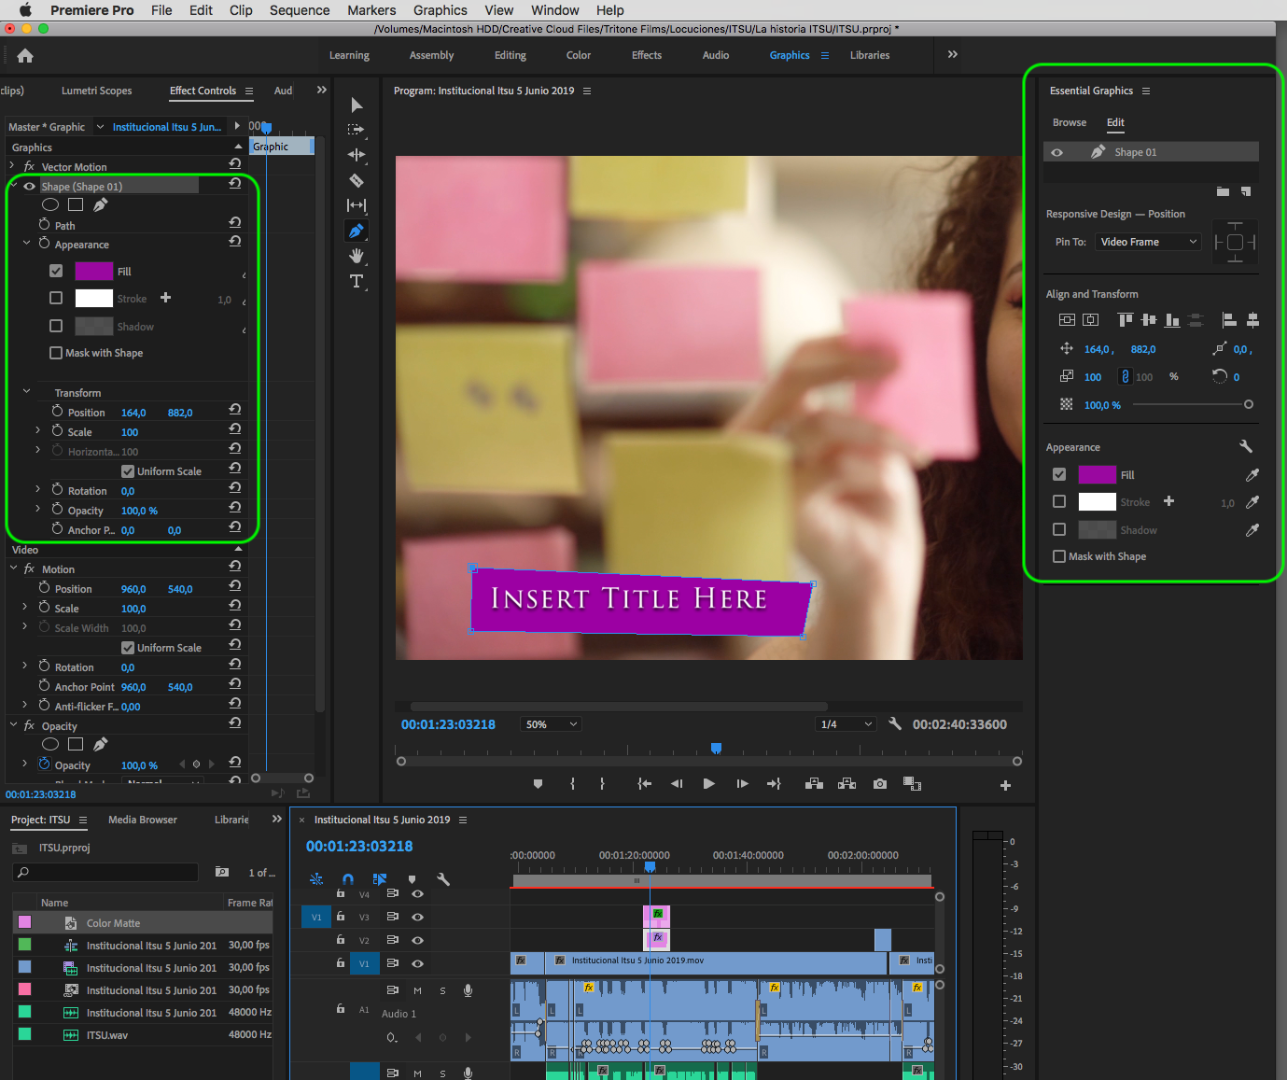The width and height of the screenshot is (1287, 1080).
Task: Click Mark In button
Action: [572, 784]
